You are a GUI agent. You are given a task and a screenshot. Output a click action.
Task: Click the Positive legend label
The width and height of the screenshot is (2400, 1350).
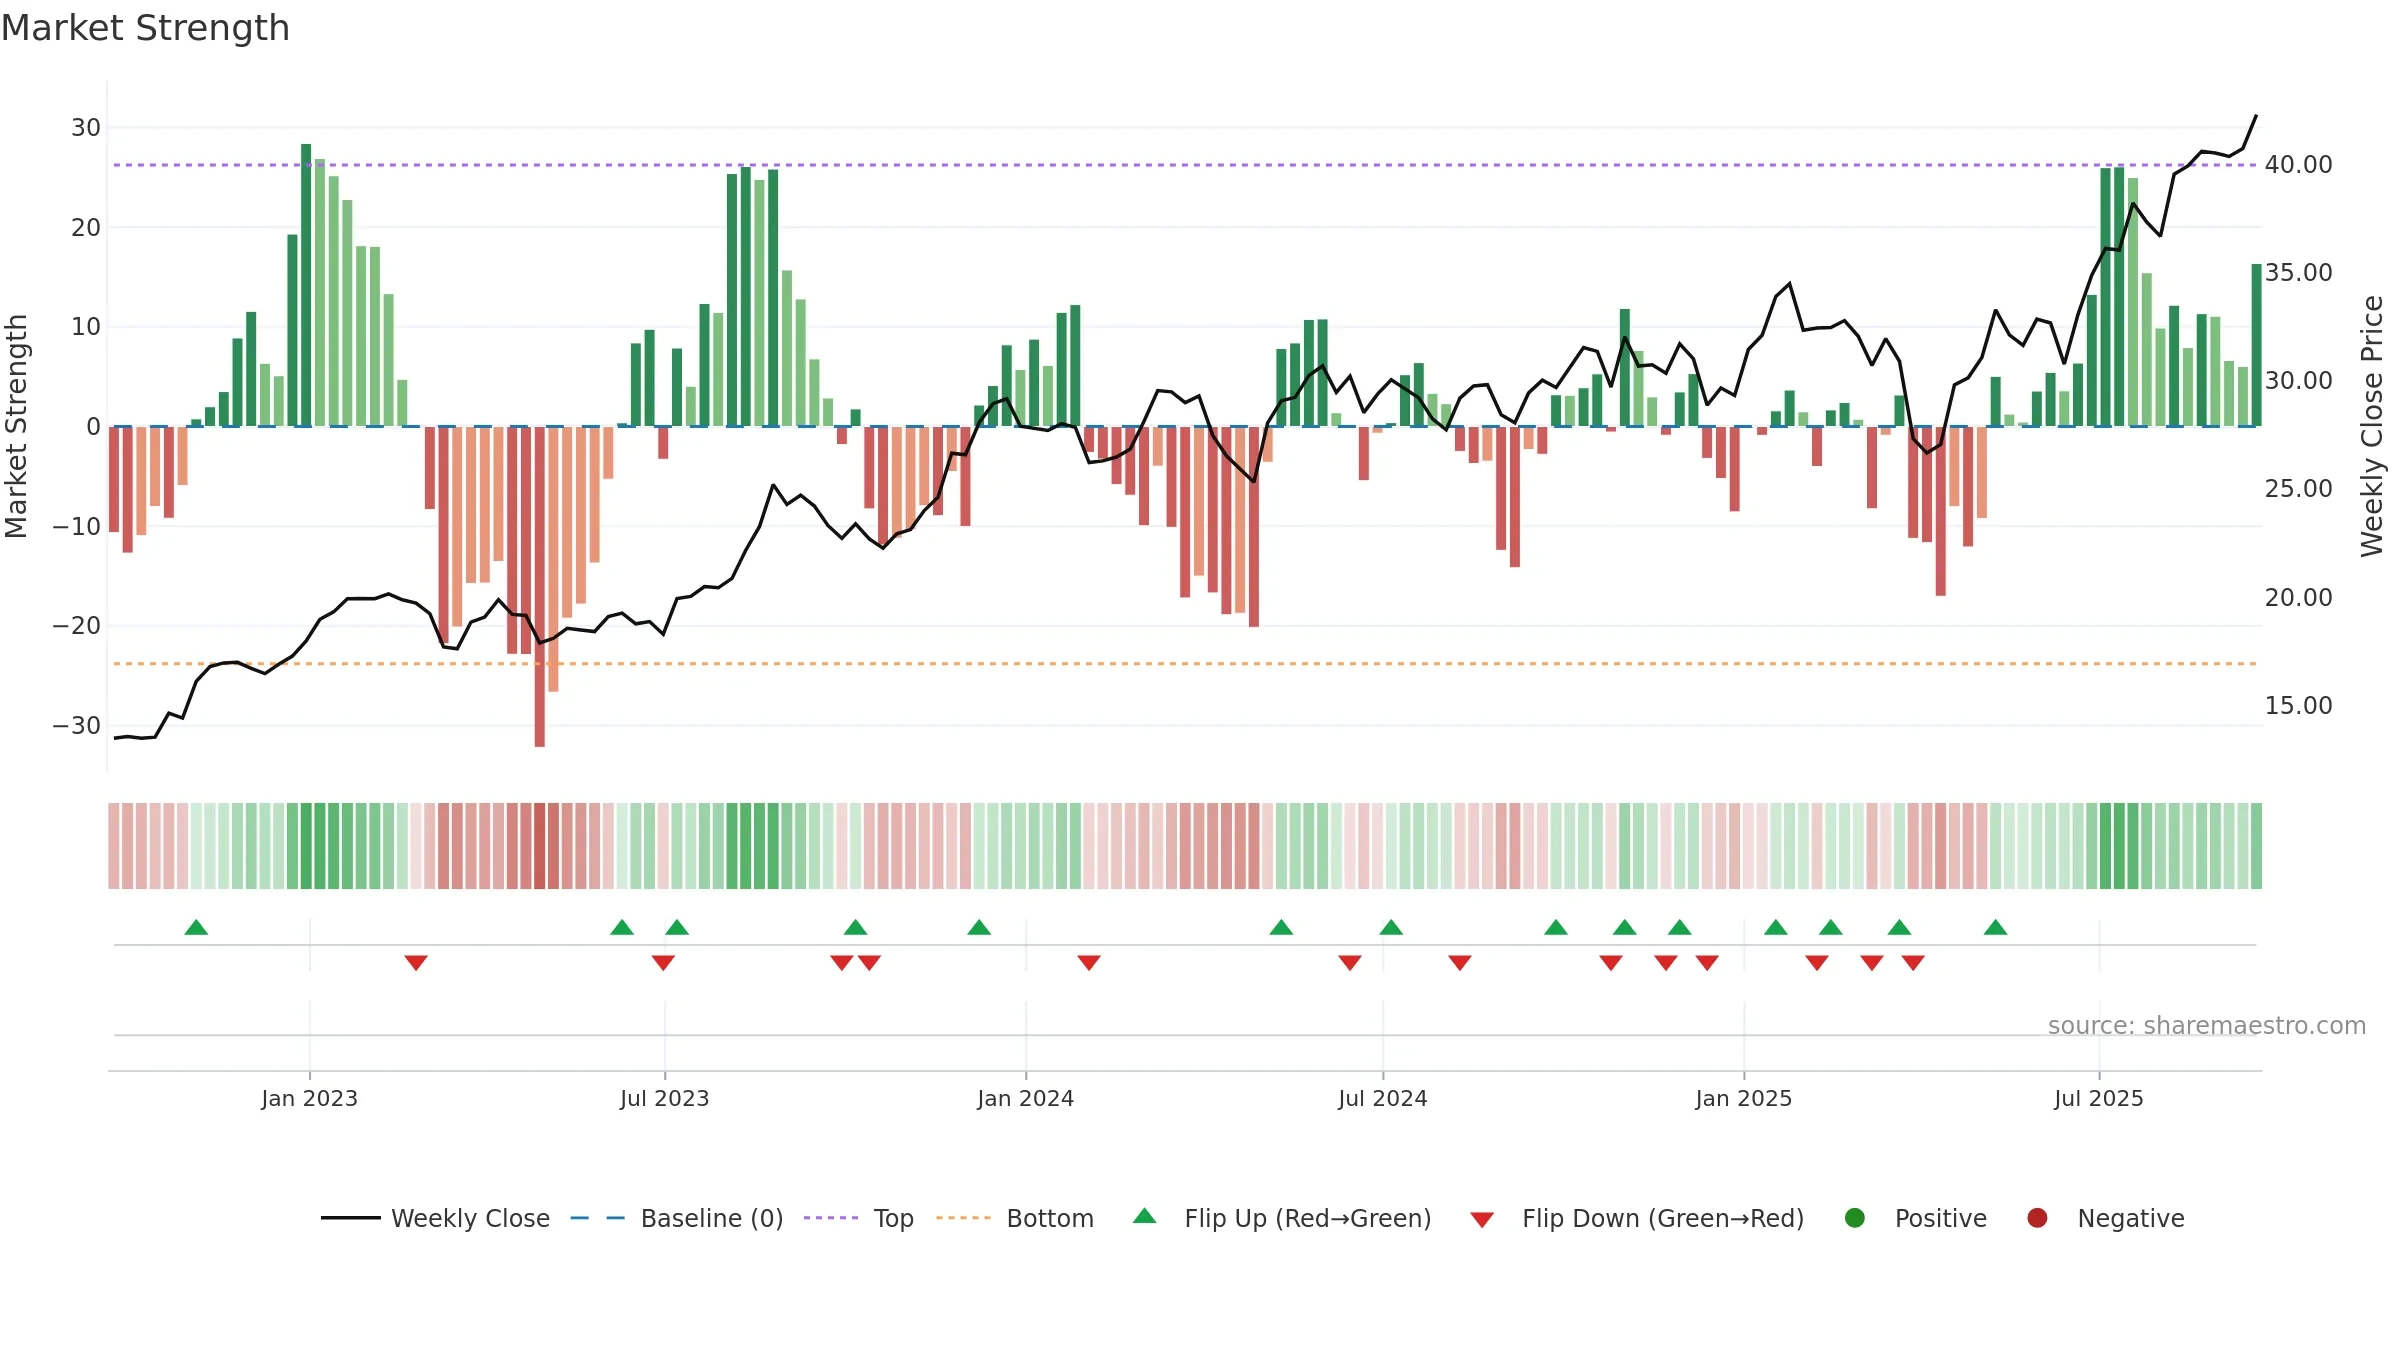[x=1941, y=1218]
